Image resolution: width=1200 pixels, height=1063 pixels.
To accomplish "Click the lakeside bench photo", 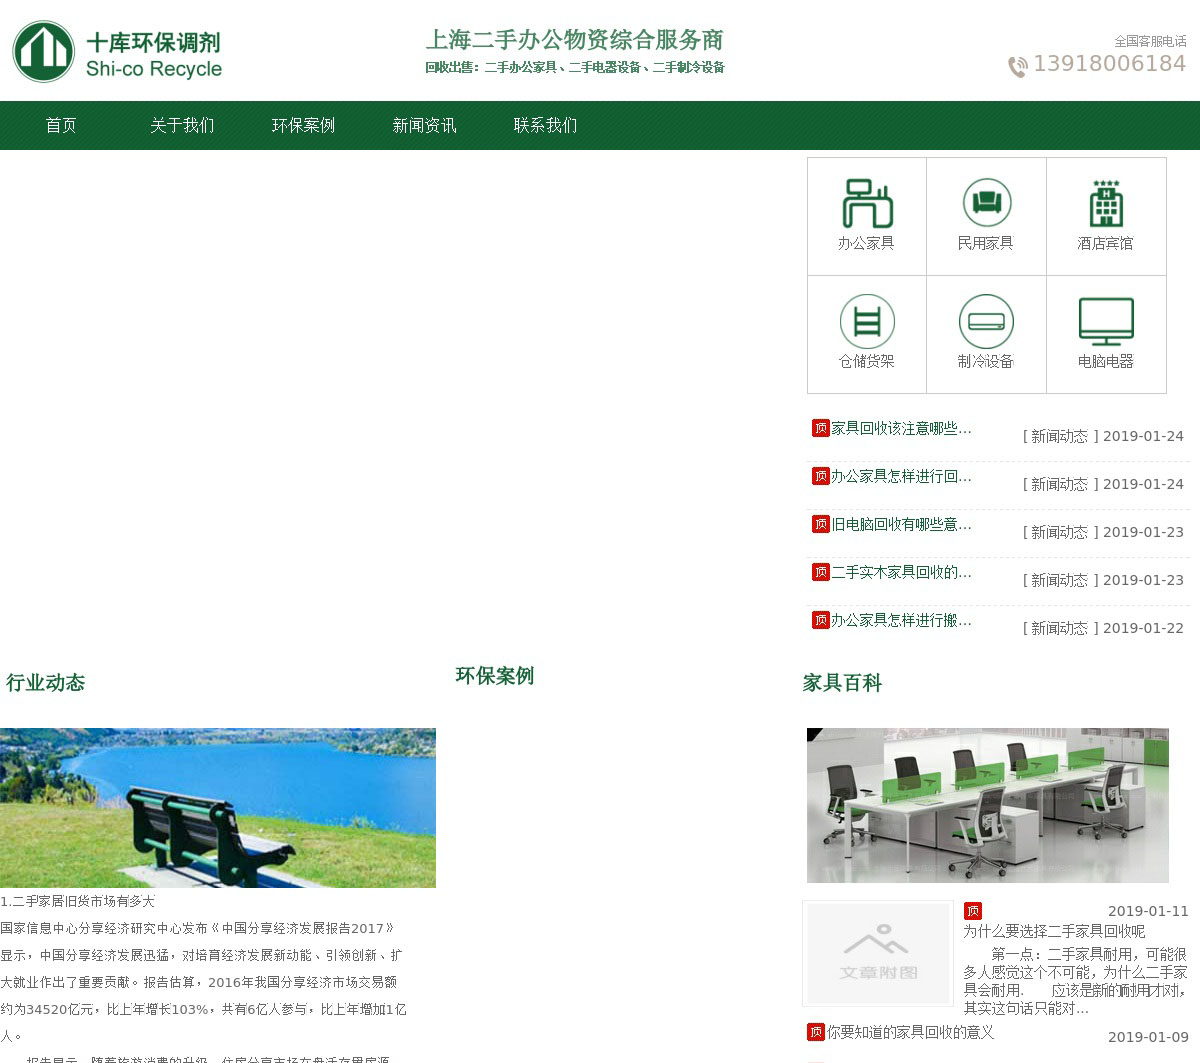I will [218, 808].
